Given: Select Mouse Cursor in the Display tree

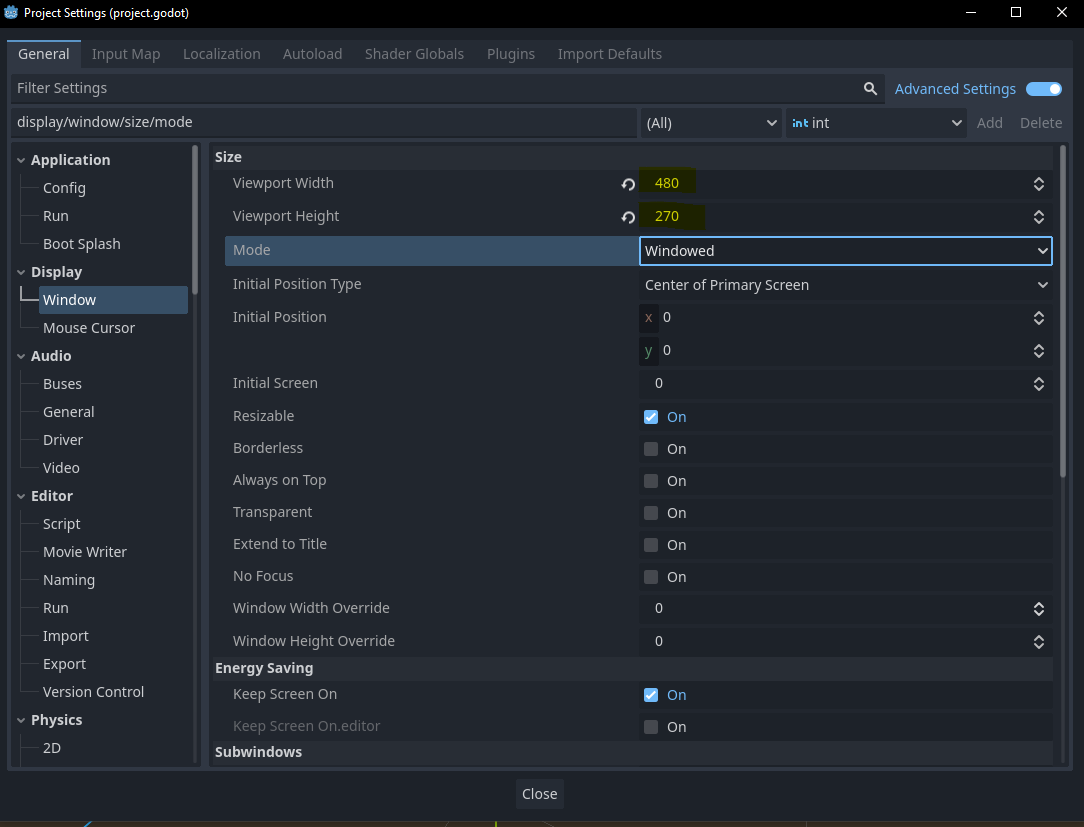Looking at the screenshot, I should pos(88,328).
